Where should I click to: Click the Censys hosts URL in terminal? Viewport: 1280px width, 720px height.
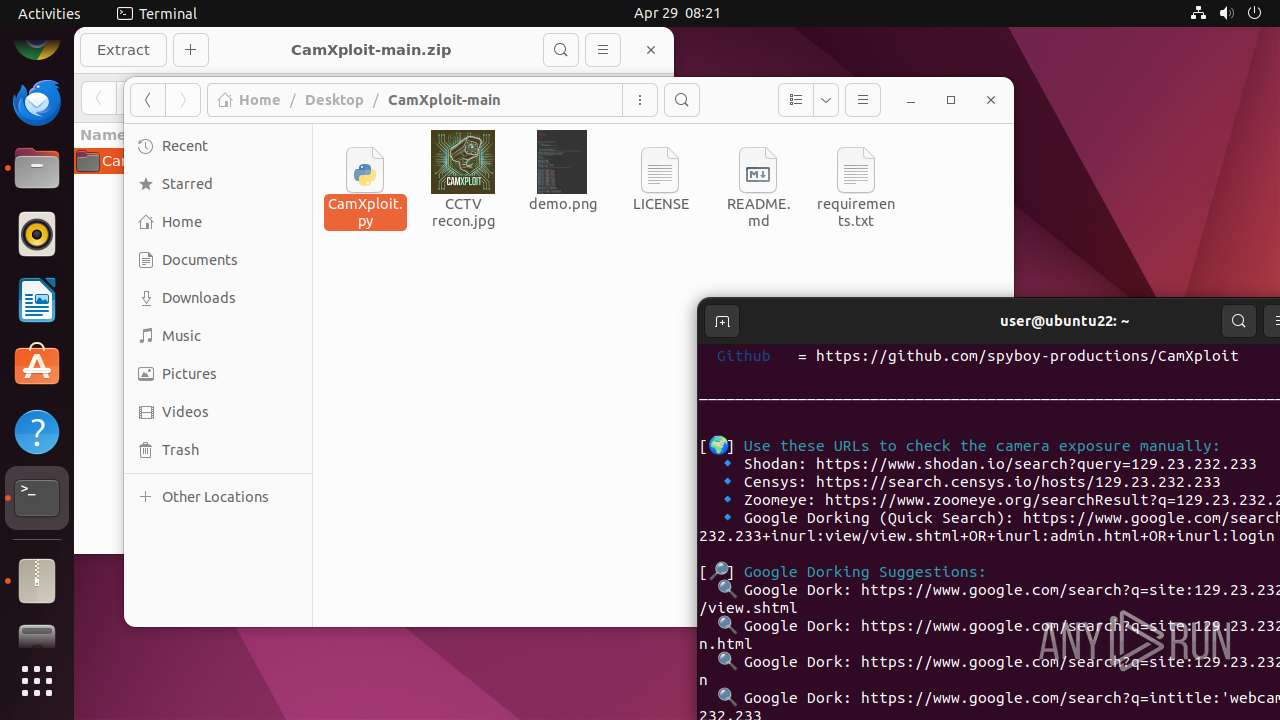click(x=1018, y=482)
